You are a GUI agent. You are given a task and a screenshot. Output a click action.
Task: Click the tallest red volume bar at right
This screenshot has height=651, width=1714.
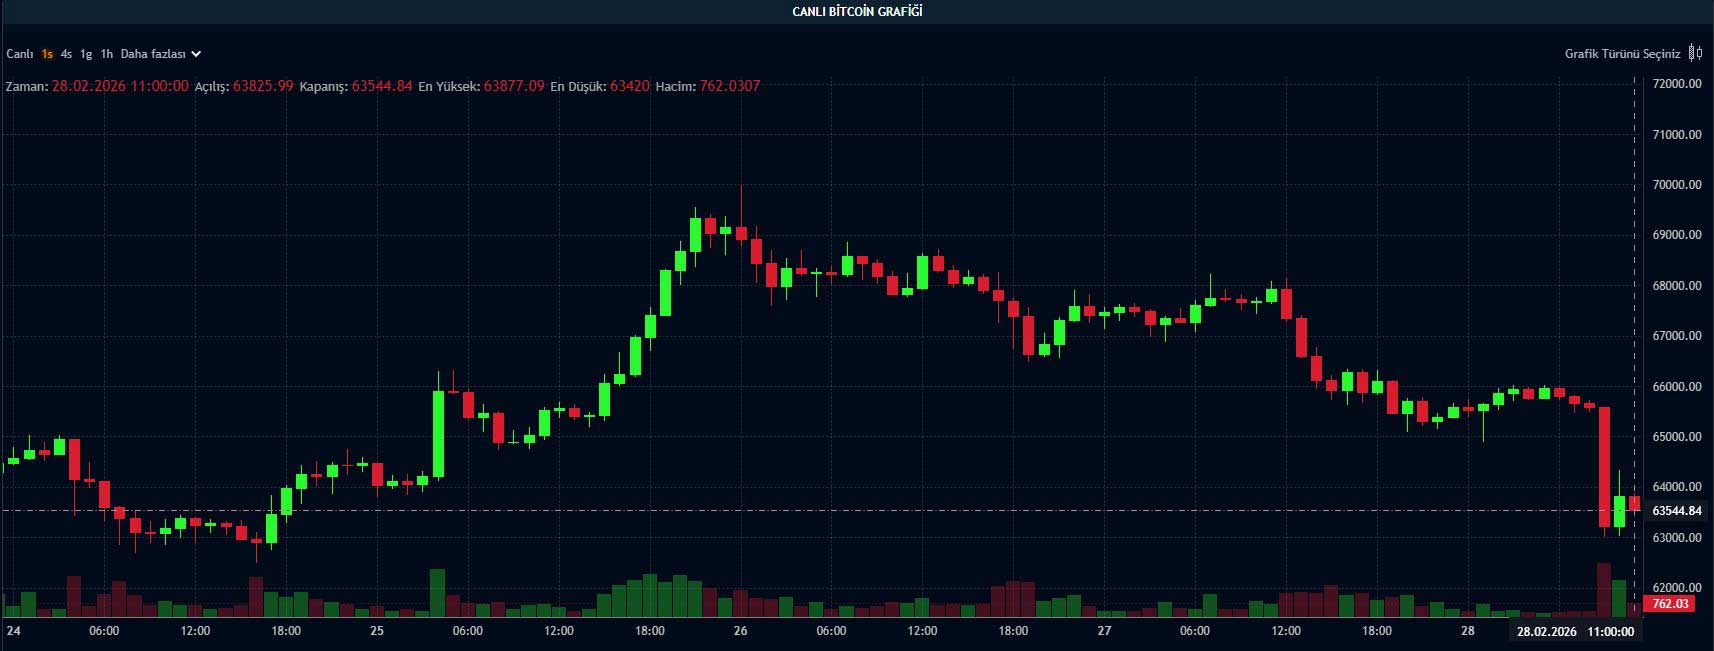click(x=1604, y=590)
